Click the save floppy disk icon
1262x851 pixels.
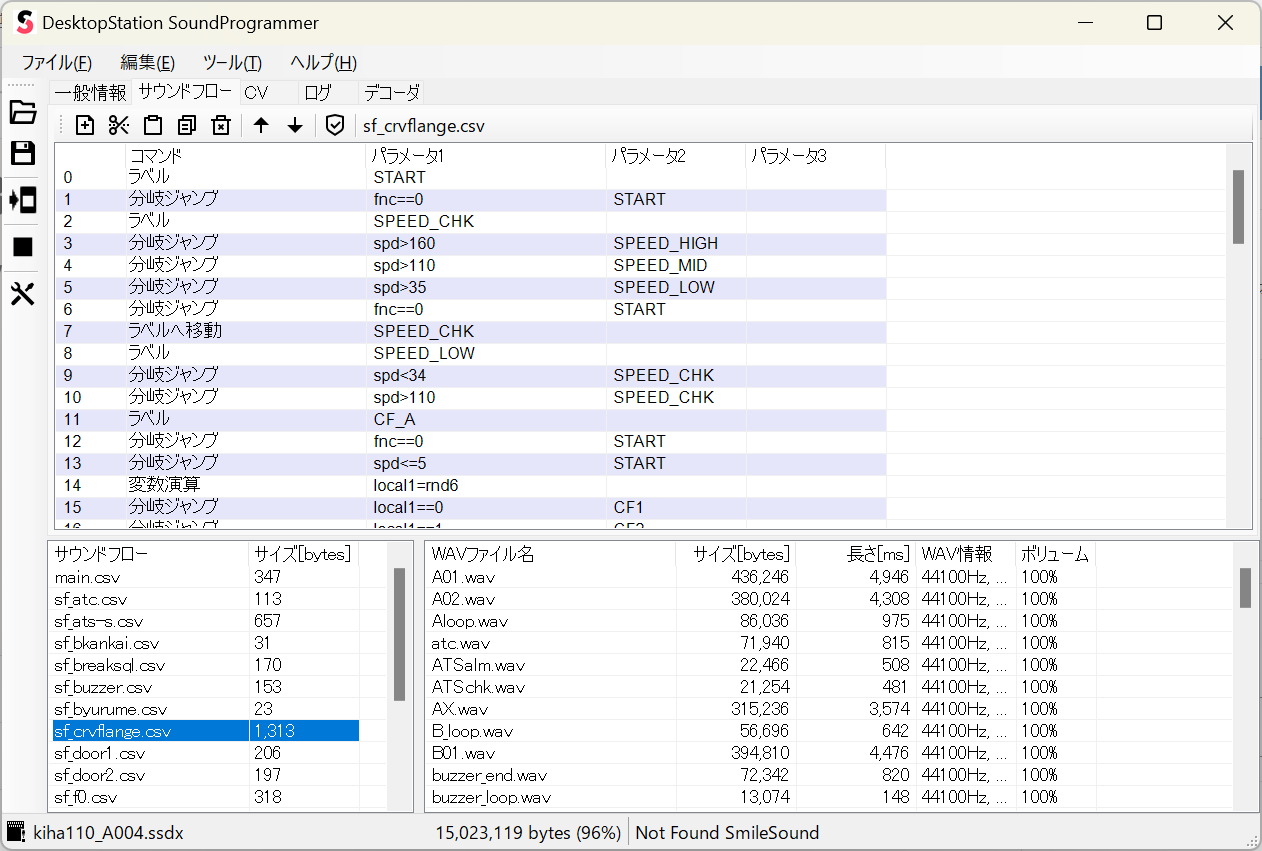point(22,153)
